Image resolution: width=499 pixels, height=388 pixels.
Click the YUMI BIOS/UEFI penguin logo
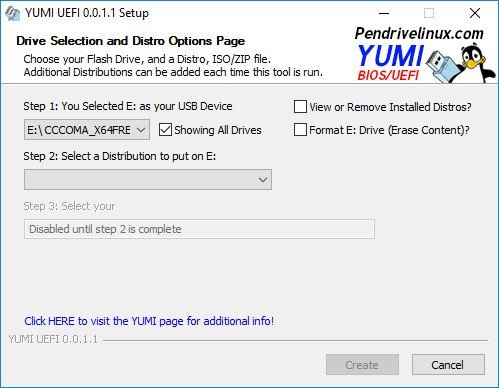(x=426, y=62)
